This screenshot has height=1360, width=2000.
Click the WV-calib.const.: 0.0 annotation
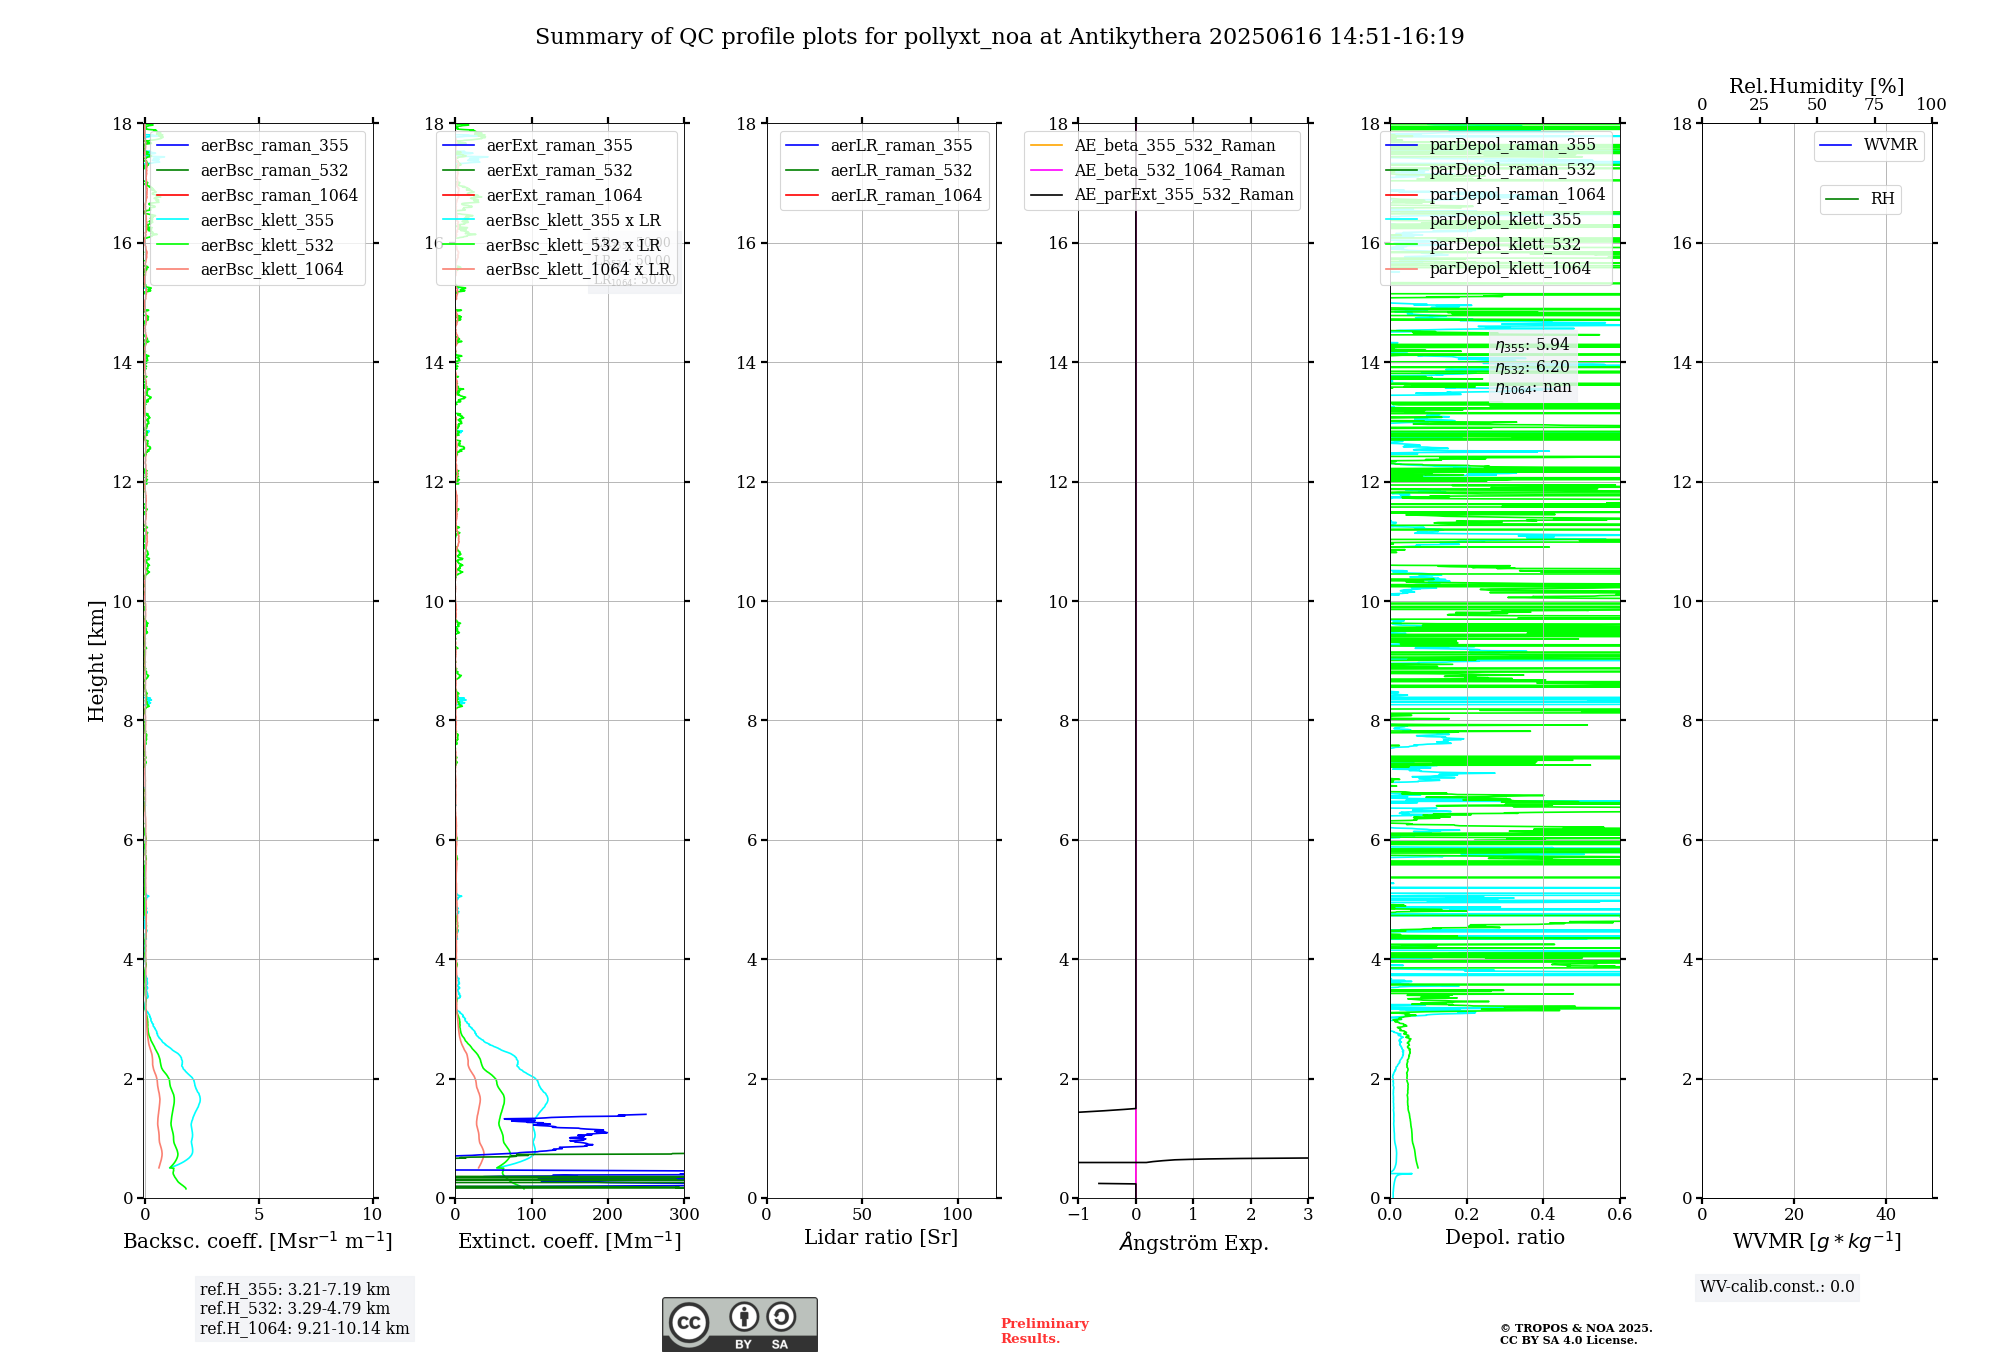(1777, 1287)
